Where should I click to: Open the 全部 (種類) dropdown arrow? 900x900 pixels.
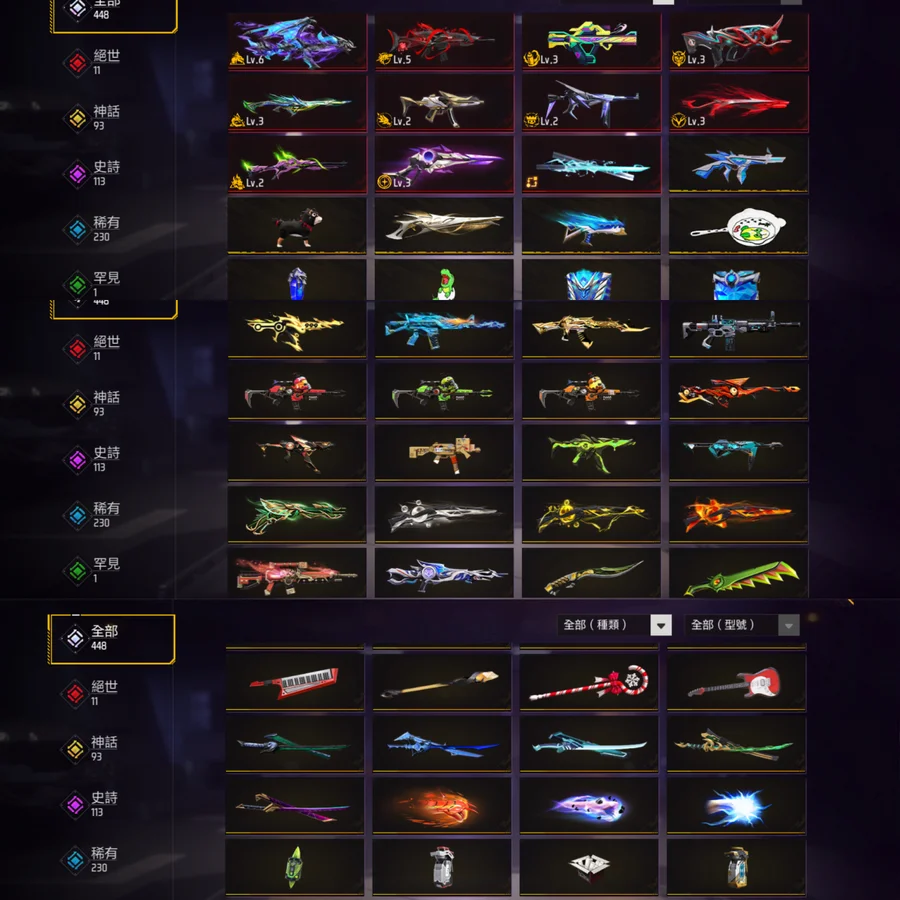click(x=661, y=625)
